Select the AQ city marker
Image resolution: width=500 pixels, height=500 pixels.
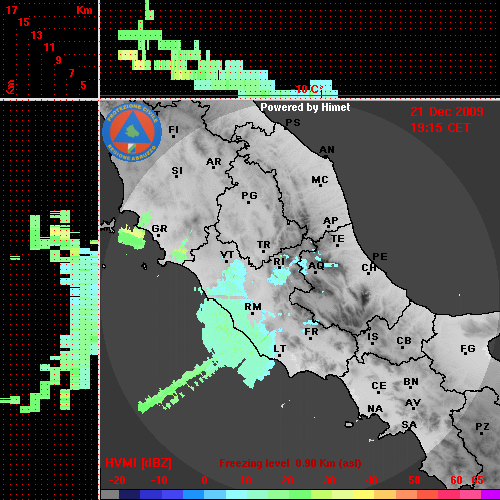316,267
